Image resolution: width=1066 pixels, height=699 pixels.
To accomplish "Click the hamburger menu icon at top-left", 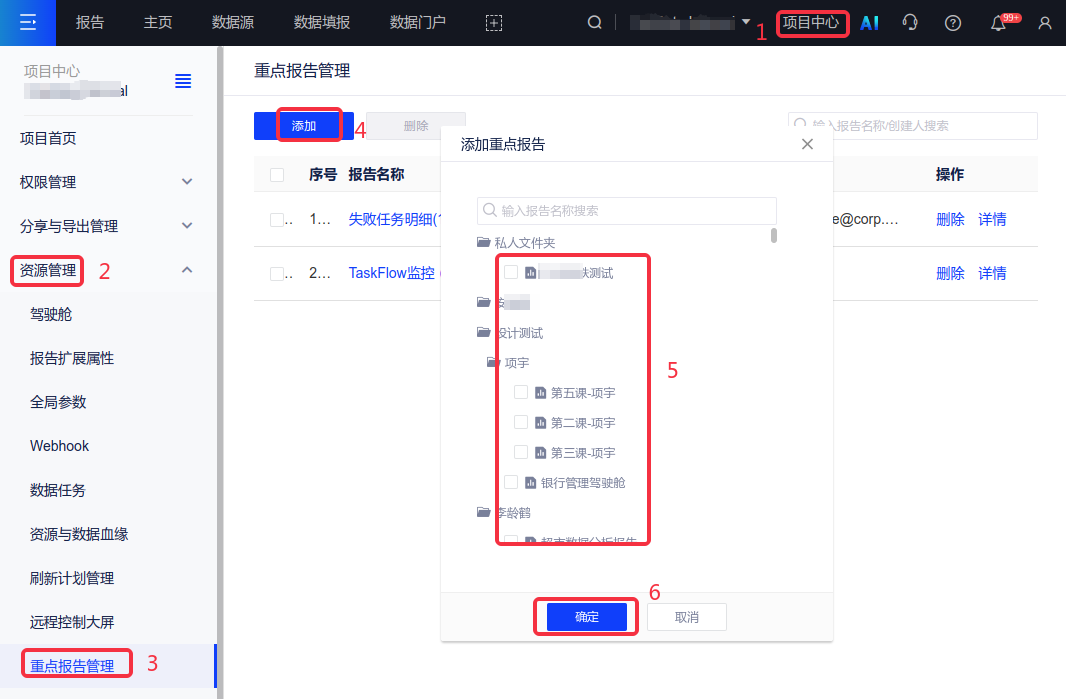I will click(28, 22).
